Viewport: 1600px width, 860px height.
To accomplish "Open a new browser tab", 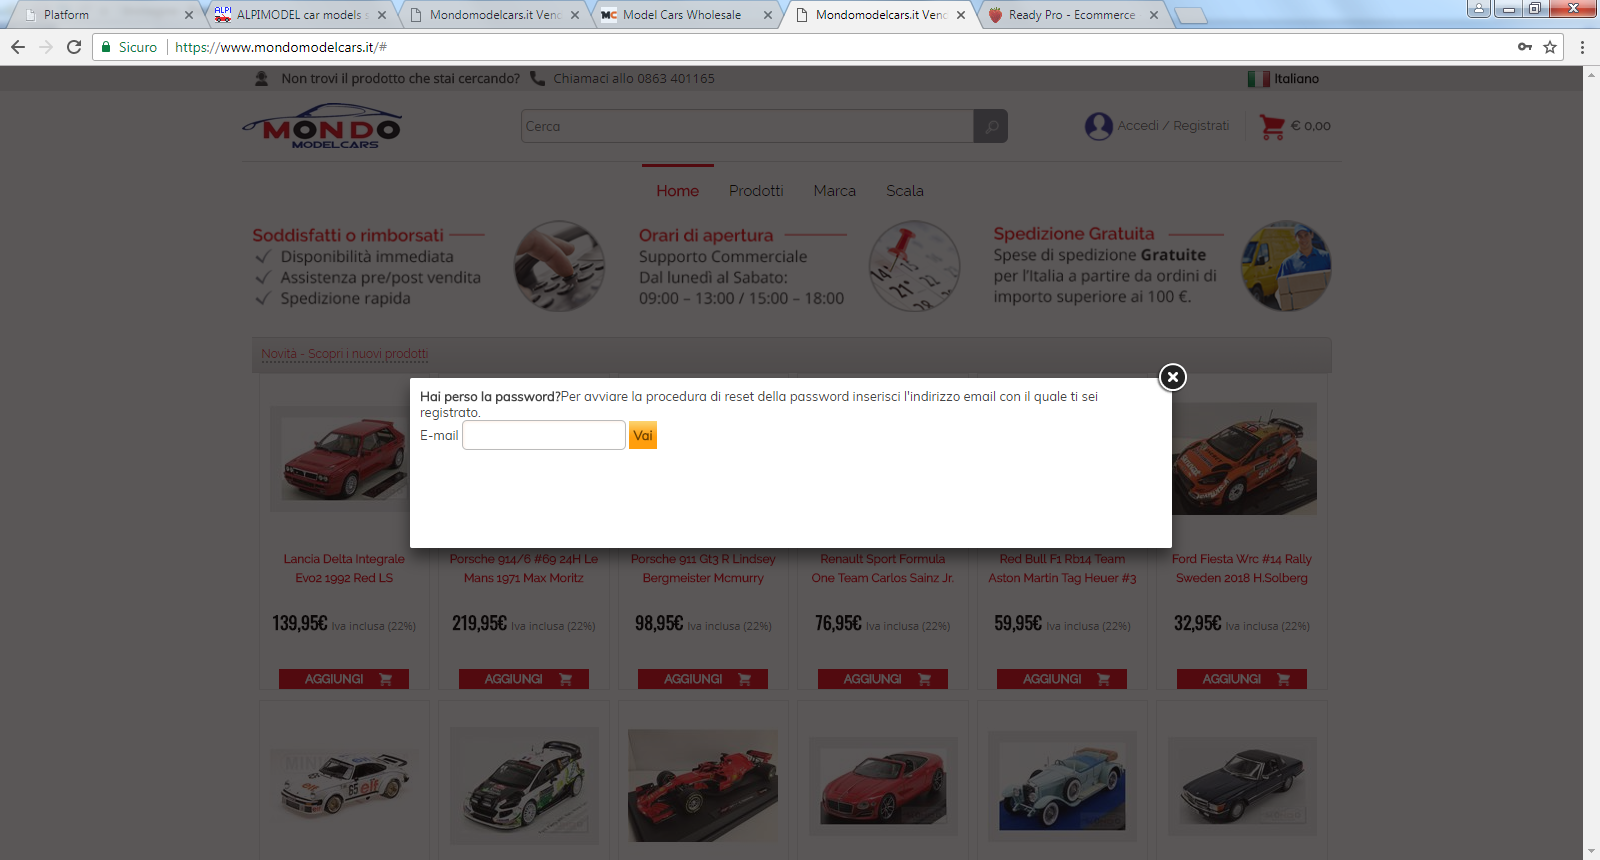I will point(1190,15).
